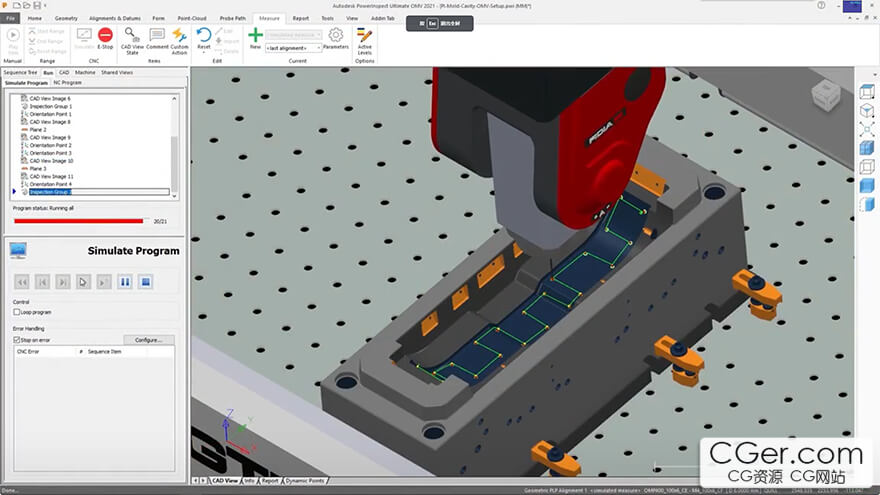Viewport: 880px width, 495px height.
Task: Click the help question mark icon in title bar
Action: coord(821,5)
